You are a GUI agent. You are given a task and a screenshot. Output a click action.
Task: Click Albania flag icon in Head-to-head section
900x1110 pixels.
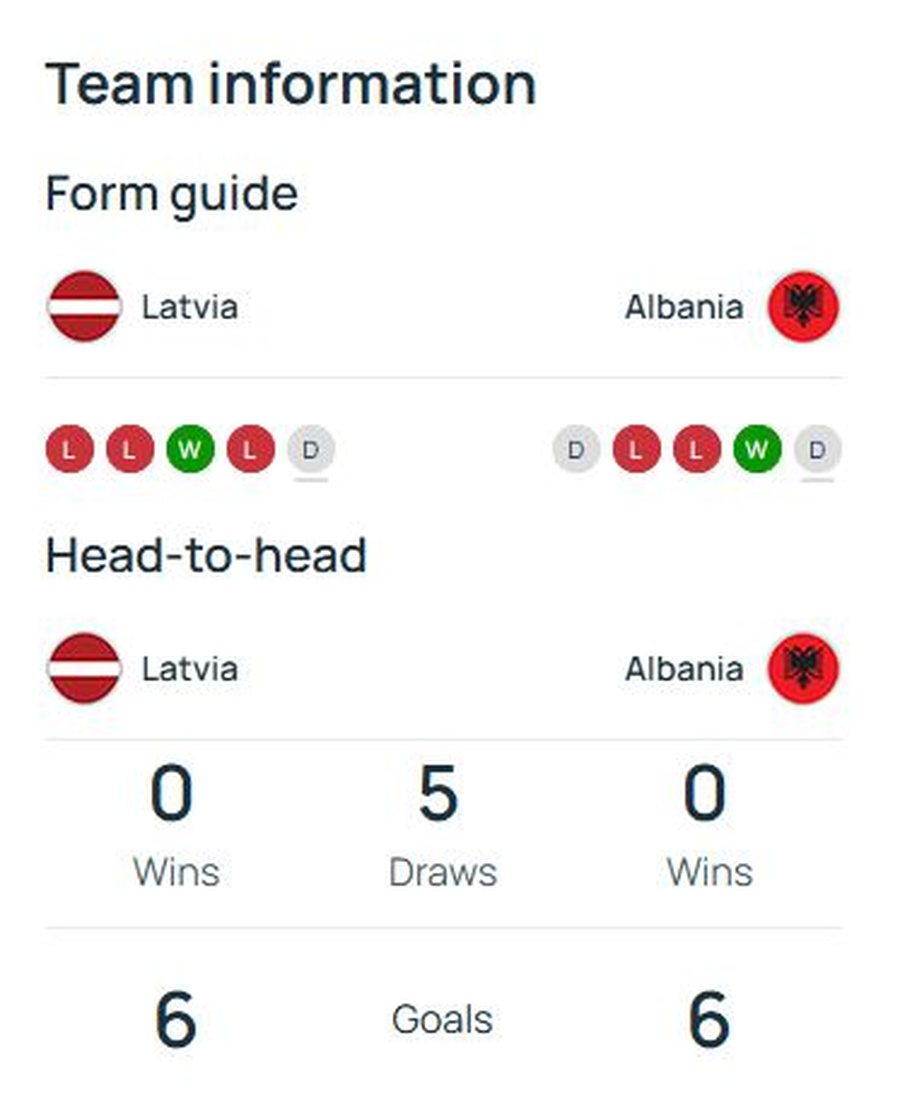(x=804, y=668)
